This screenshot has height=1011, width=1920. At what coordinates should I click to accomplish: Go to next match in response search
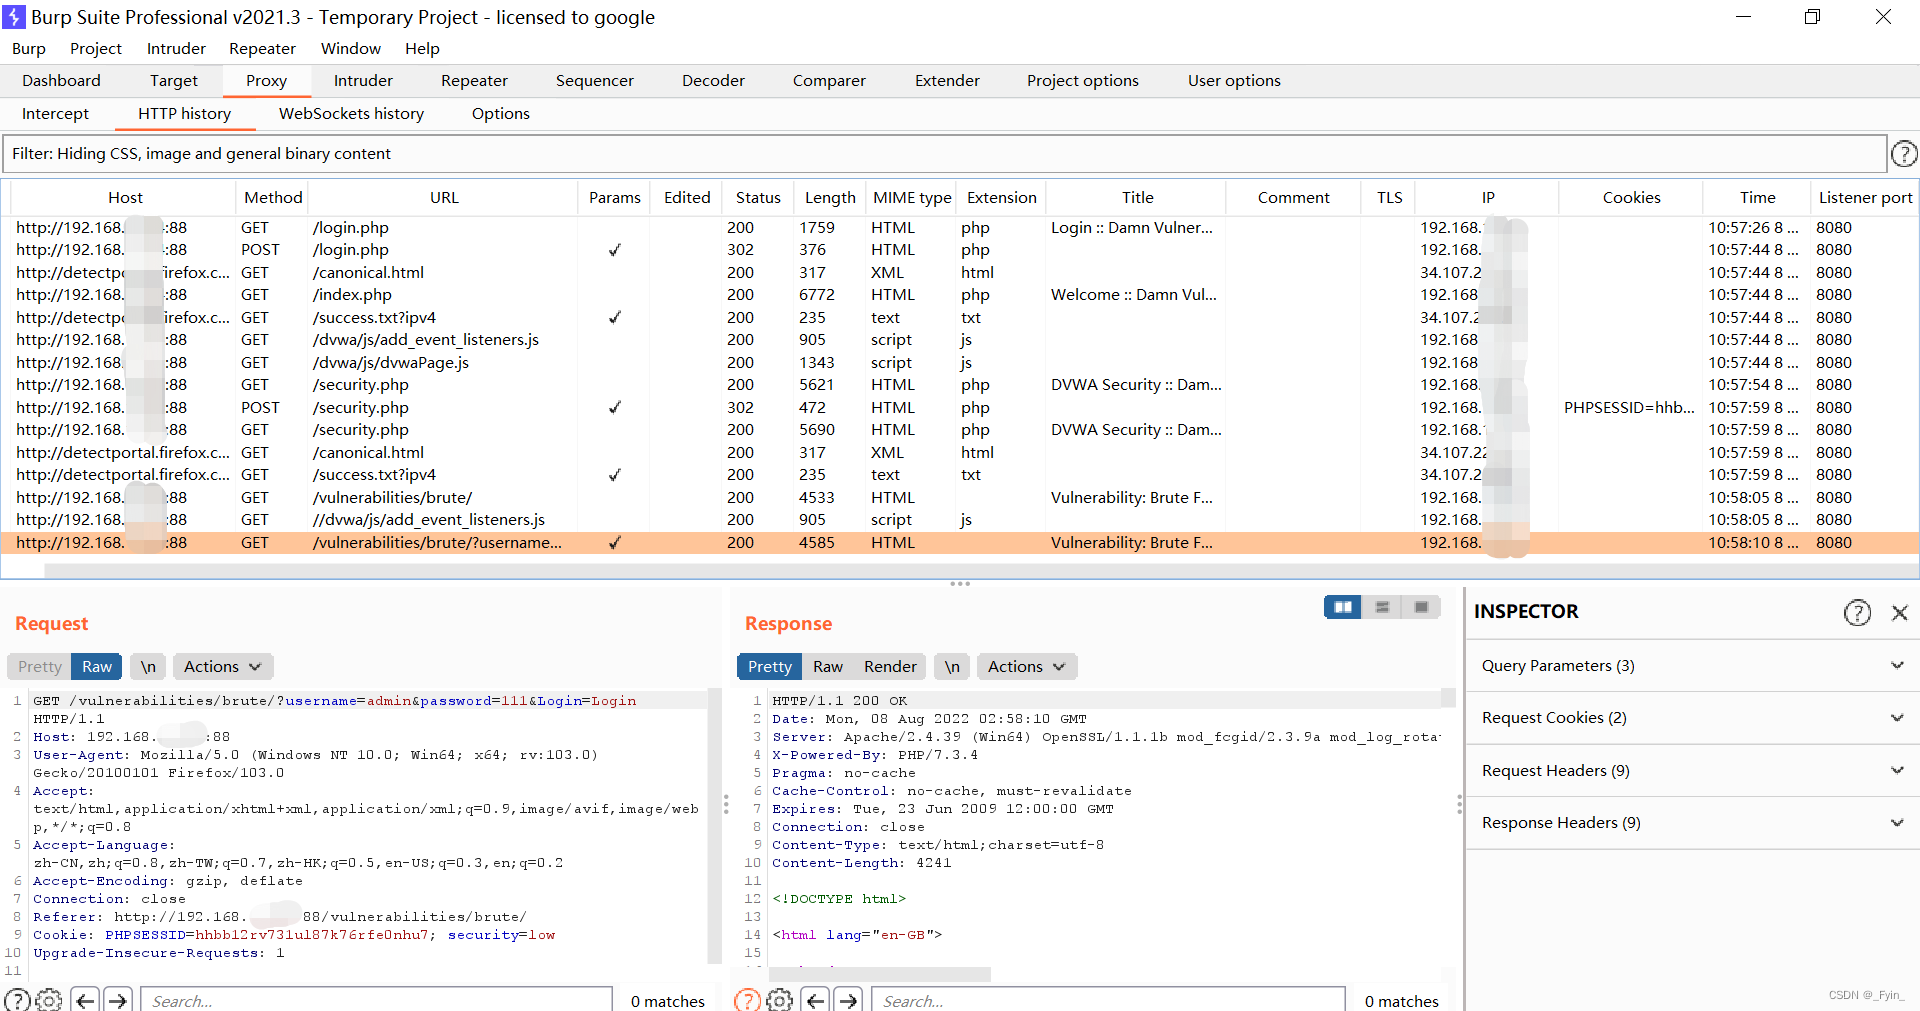(849, 1000)
